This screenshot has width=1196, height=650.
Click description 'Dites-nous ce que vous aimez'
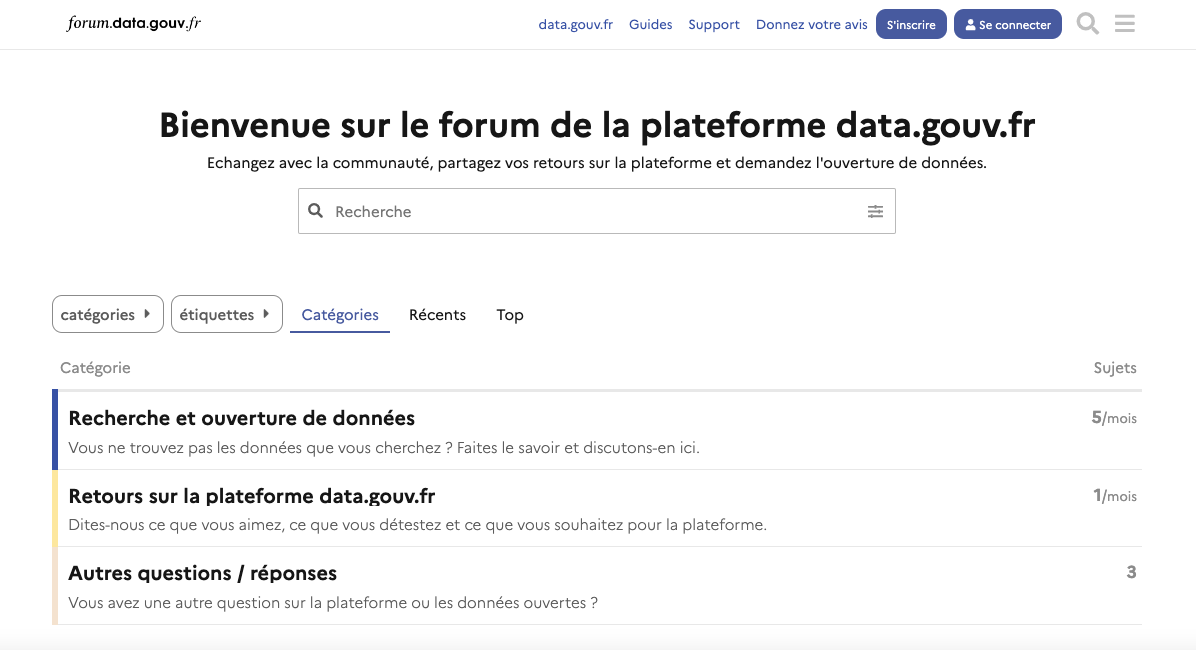click(x=417, y=525)
